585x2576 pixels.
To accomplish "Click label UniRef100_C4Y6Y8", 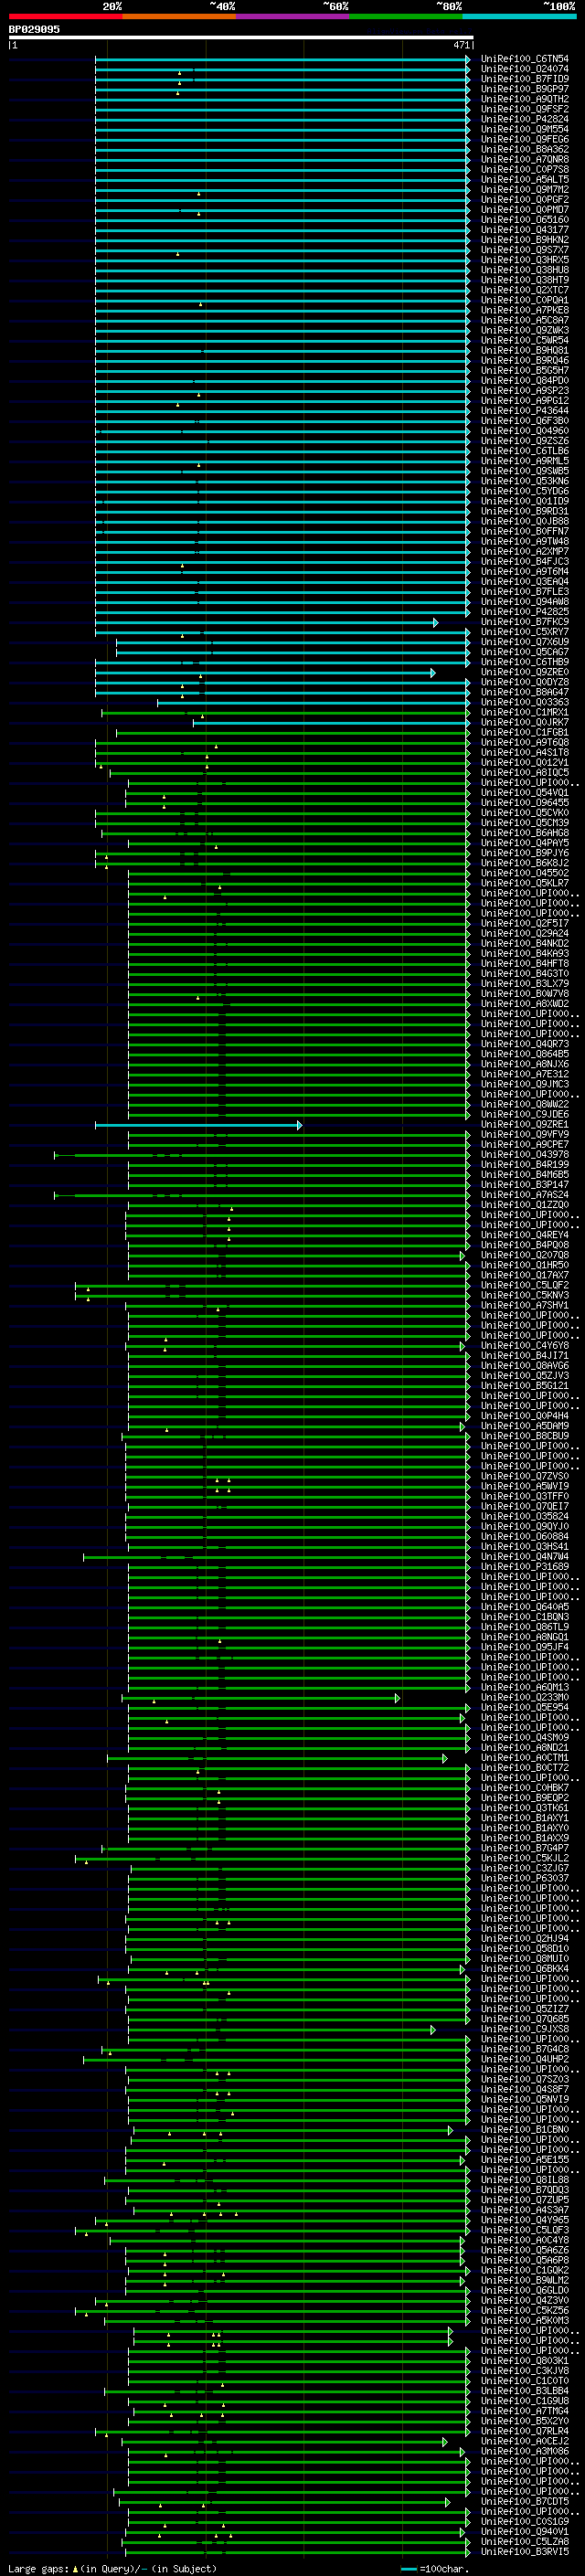I will click(525, 1345).
